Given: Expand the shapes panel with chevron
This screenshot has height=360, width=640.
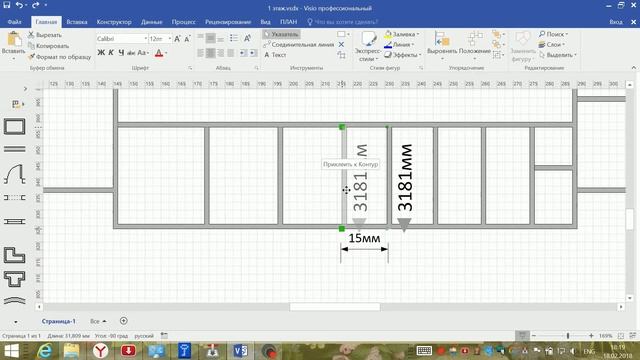Looking at the screenshot, I should (x=25, y=89).
